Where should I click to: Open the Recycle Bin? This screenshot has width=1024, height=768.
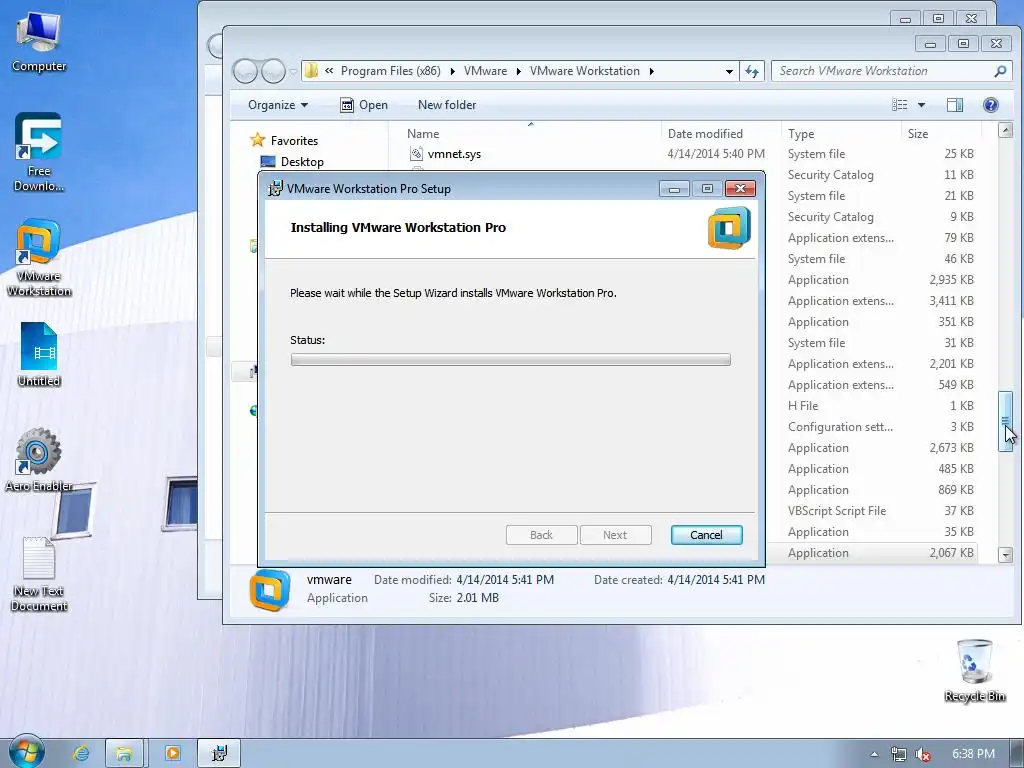coord(974,671)
